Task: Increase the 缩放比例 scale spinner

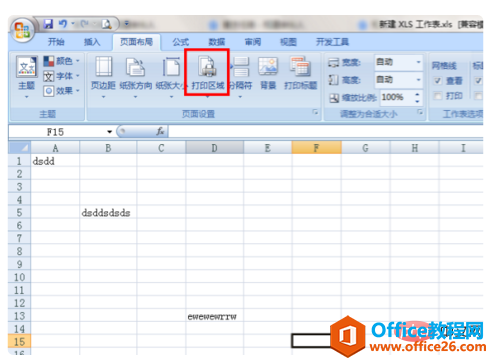Action: [417, 94]
